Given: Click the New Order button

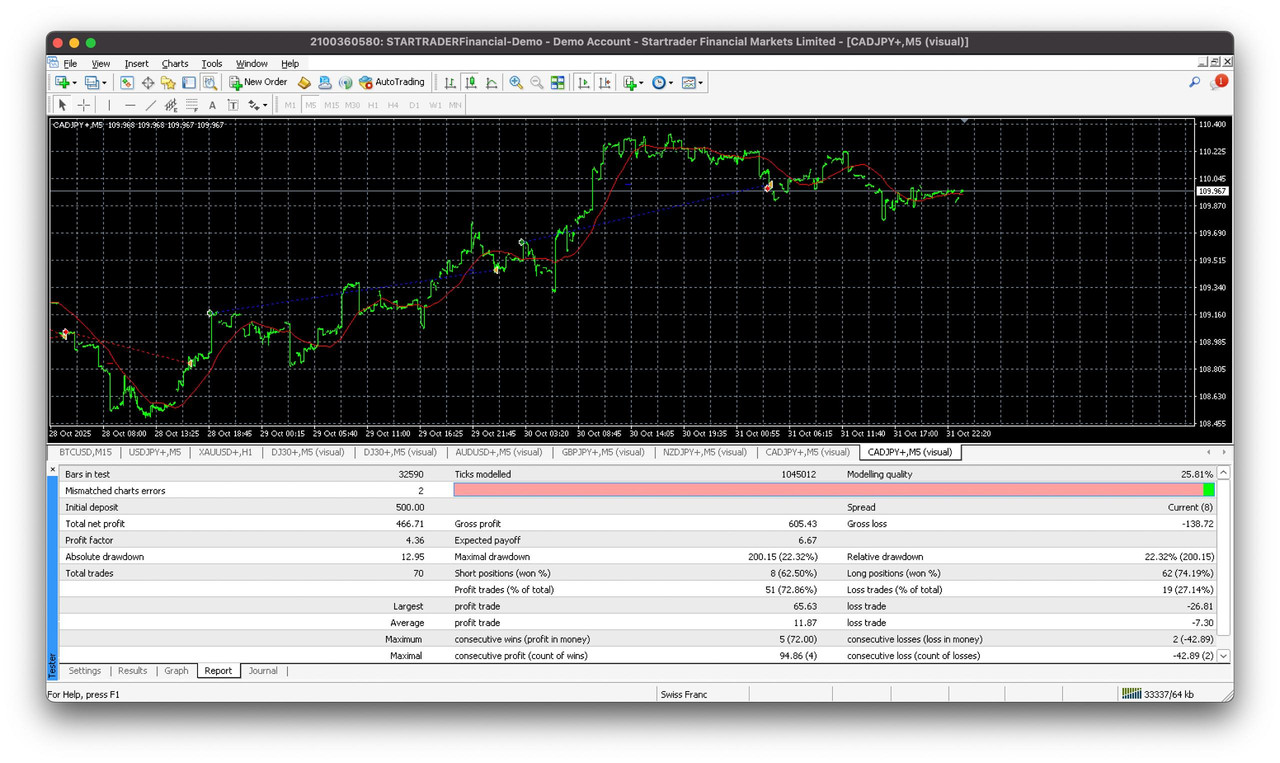Looking at the screenshot, I should 258,82.
